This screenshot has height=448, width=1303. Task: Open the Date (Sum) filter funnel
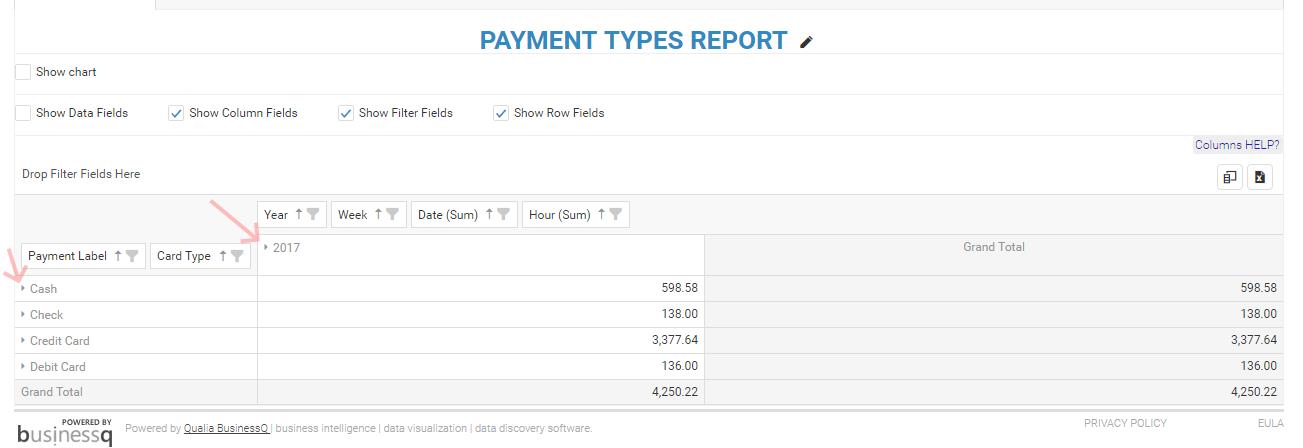[x=504, y=214]
